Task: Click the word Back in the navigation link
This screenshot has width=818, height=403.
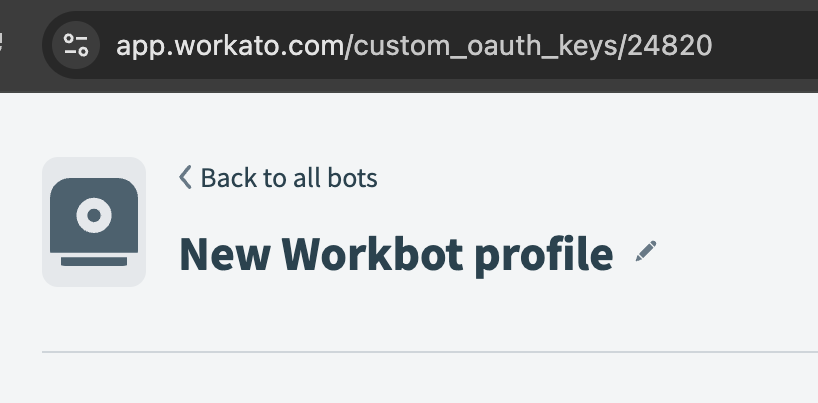Action: (x=228, y=178)
